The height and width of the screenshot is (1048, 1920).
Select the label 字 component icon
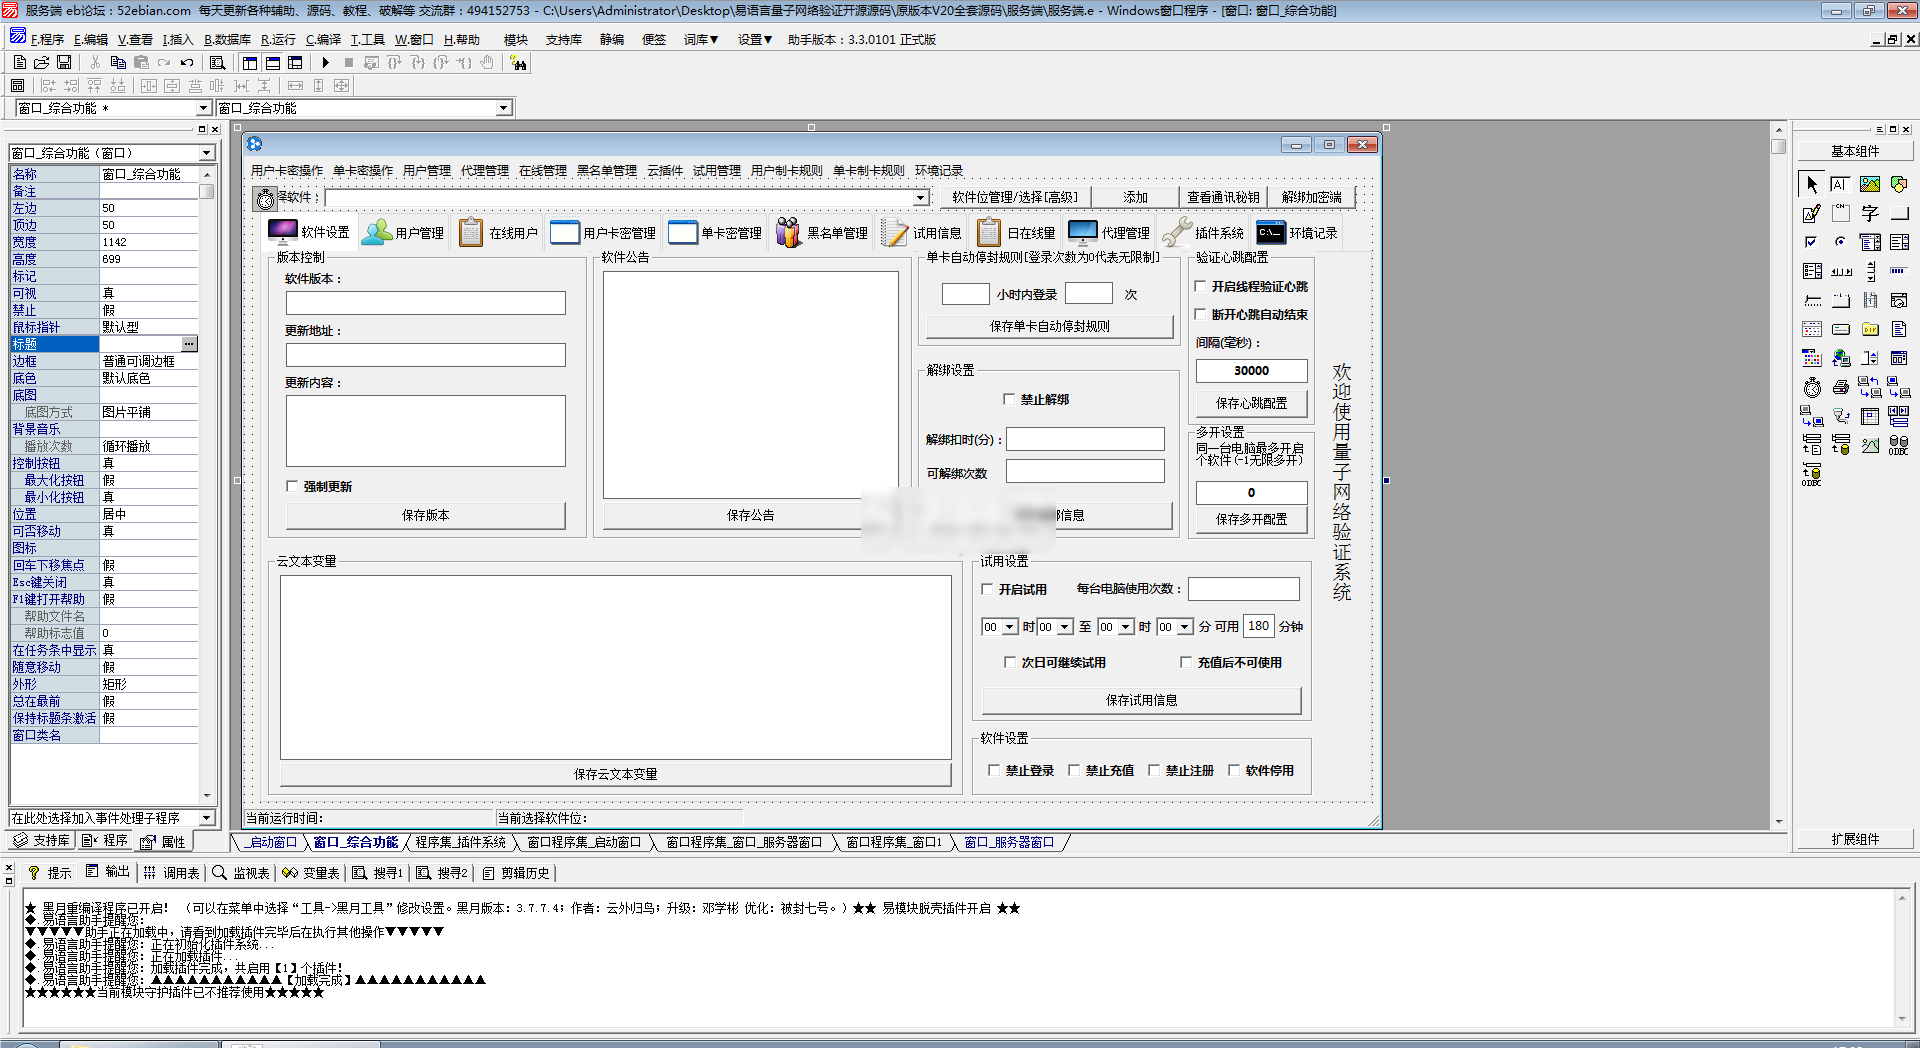coord(1870,213)
